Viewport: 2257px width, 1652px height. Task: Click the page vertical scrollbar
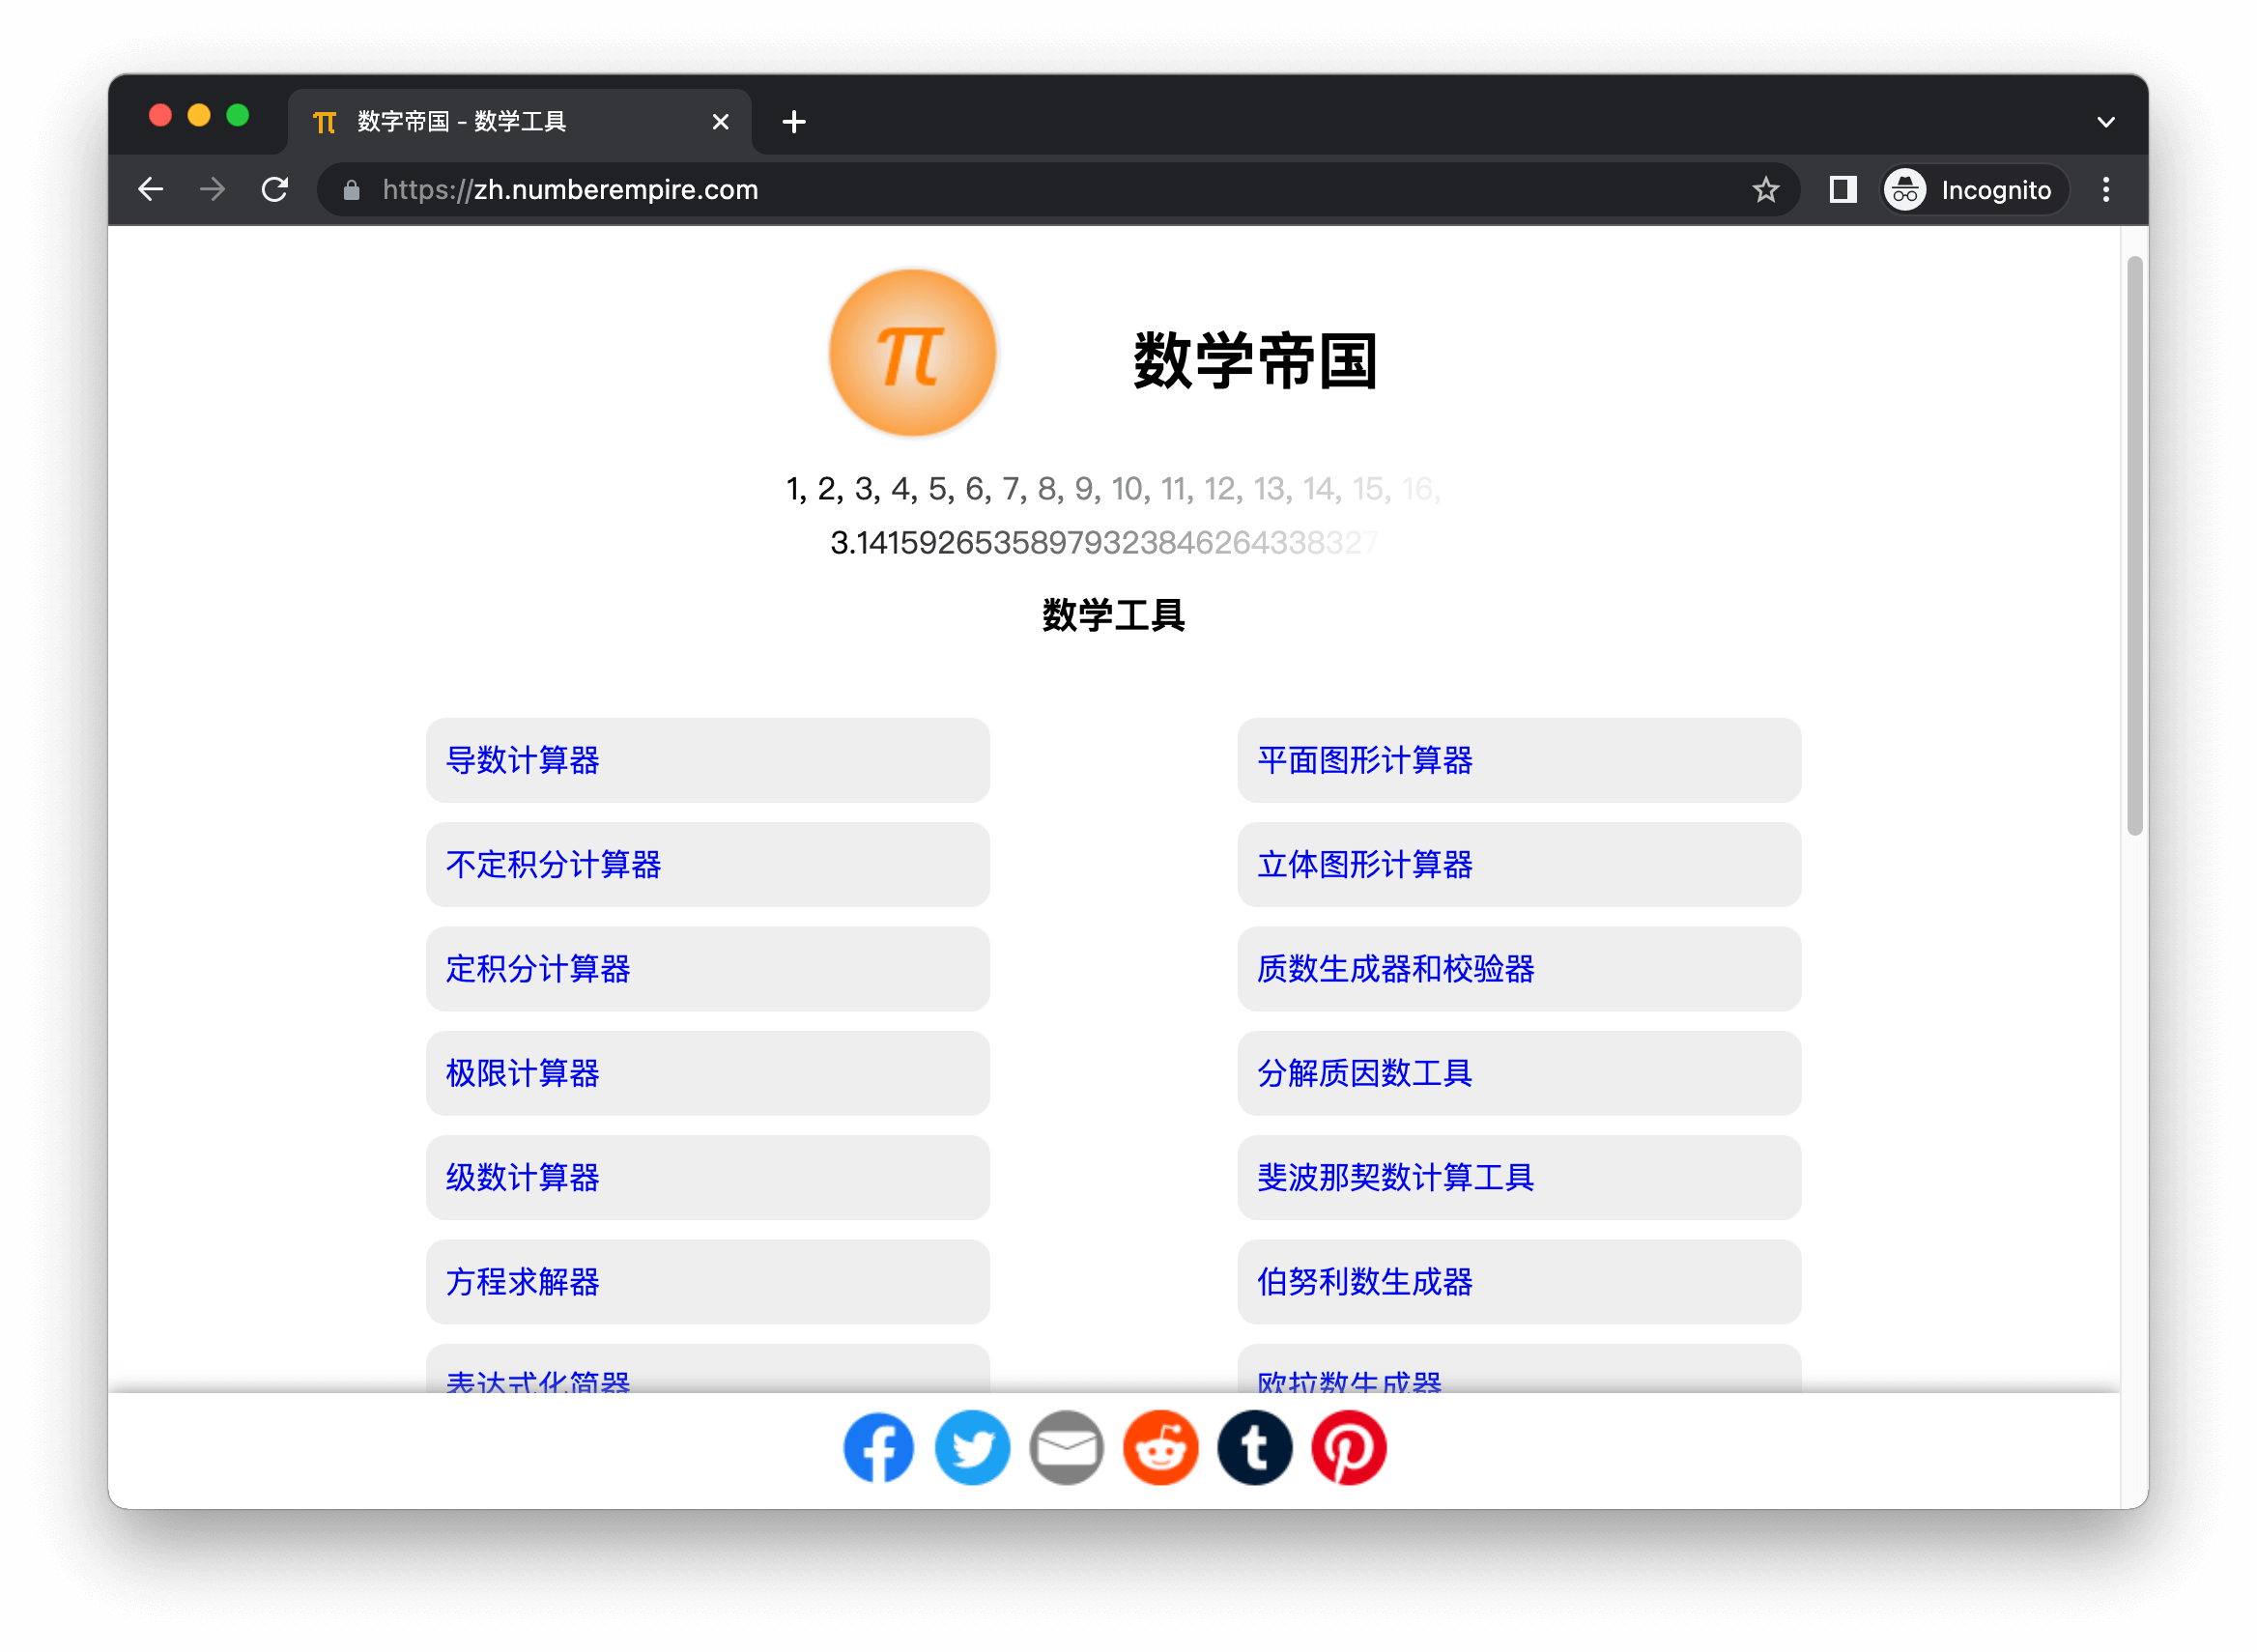pos(2134,545)
